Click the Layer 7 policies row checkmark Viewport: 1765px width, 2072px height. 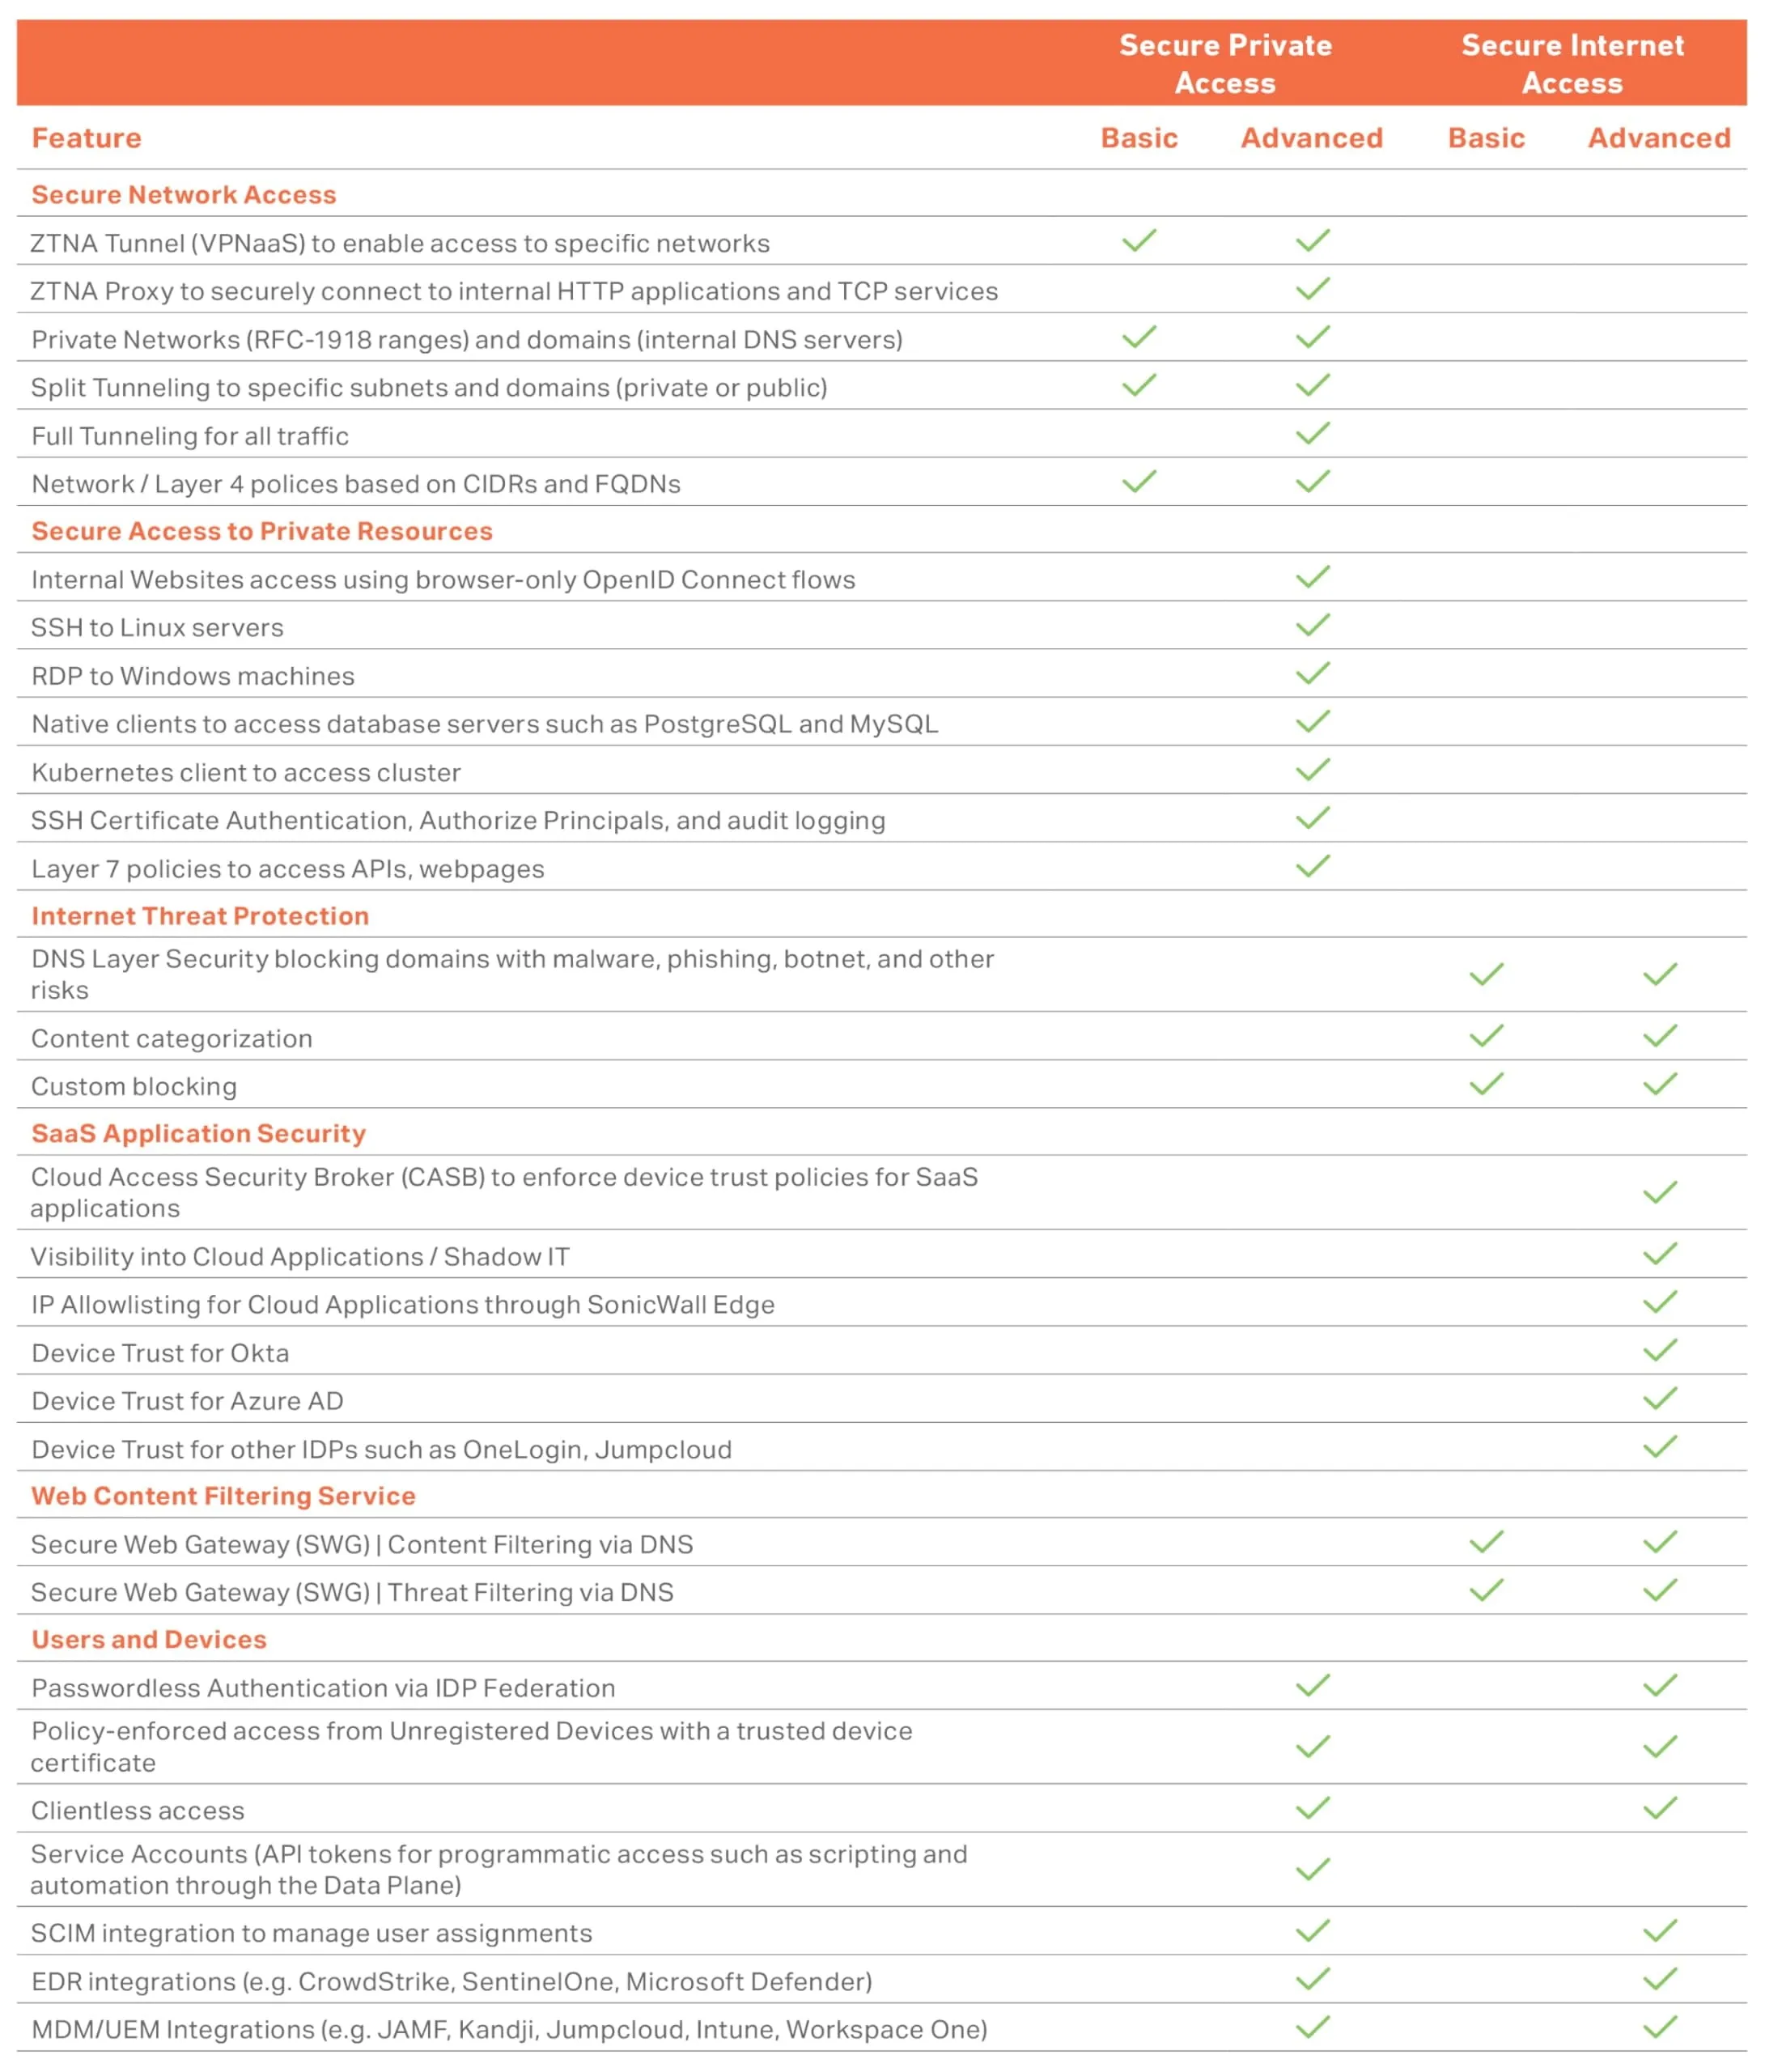coord(1312,866)
